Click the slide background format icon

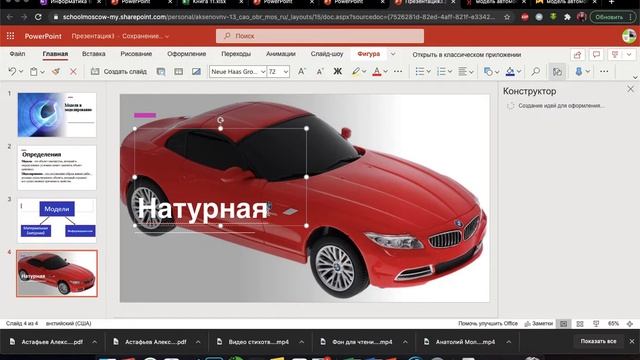196,71
